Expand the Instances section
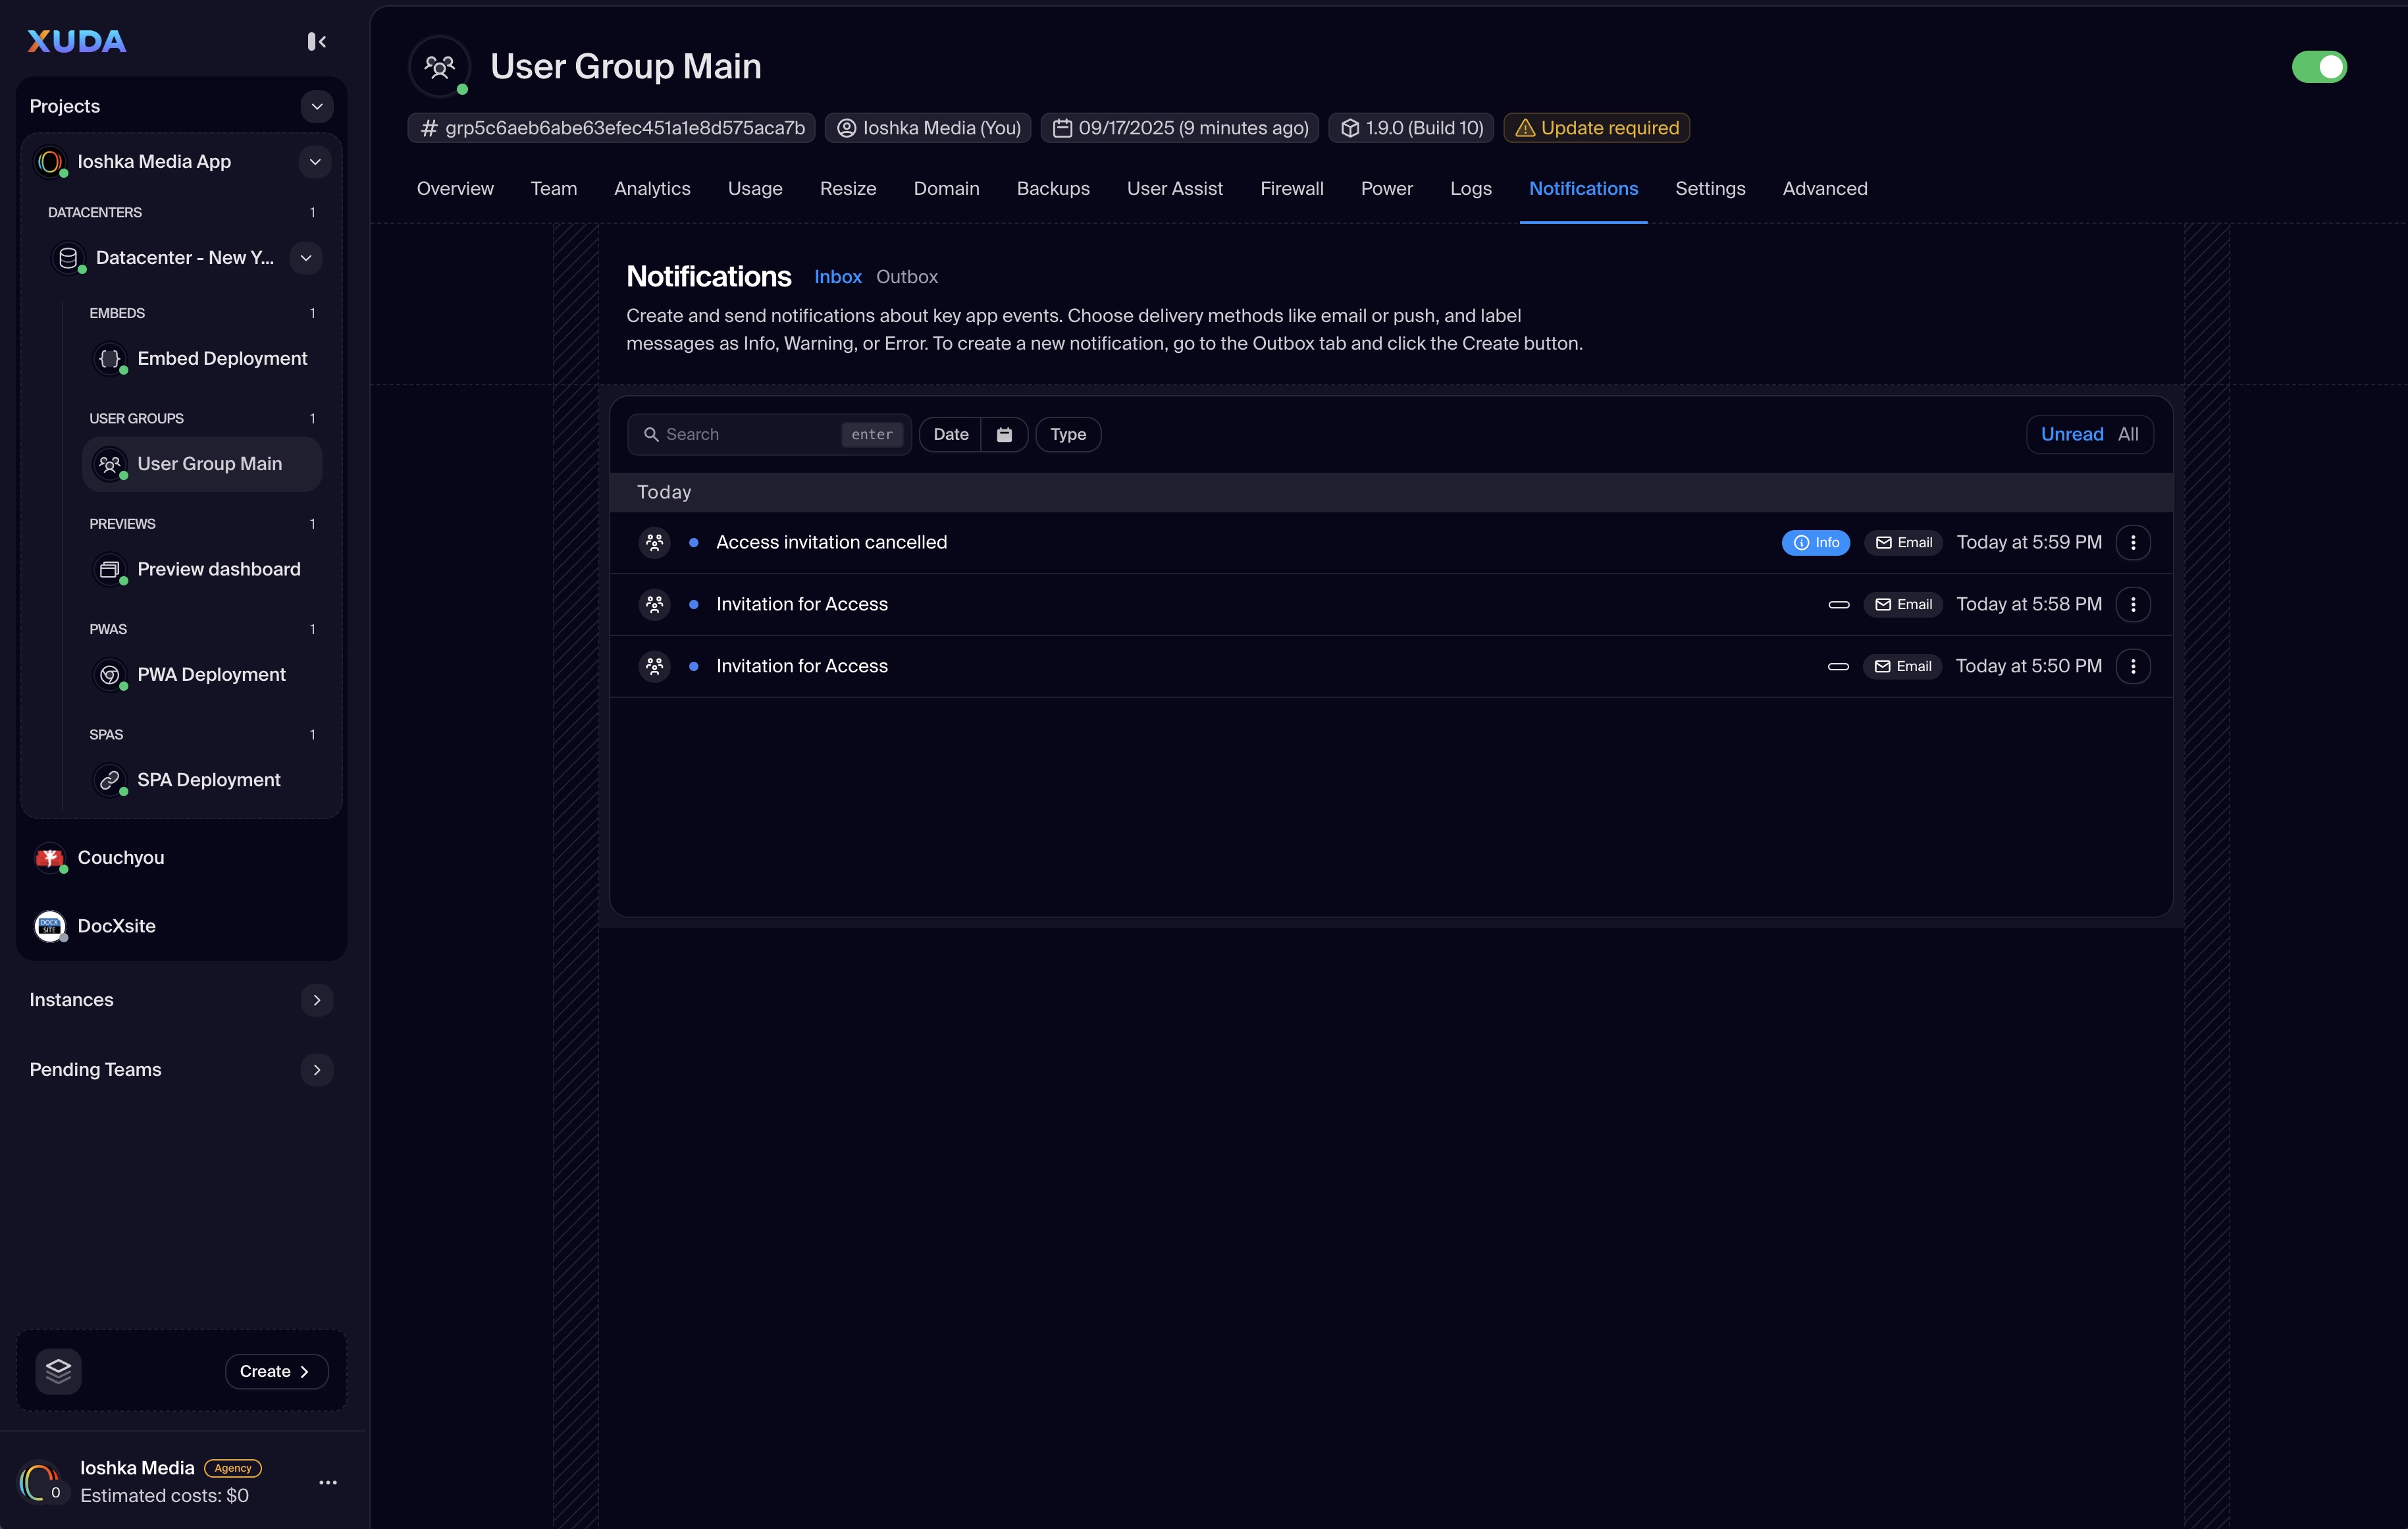Image resolution: width=2408 pixels, height=1529 pixels. [317, 1000]
